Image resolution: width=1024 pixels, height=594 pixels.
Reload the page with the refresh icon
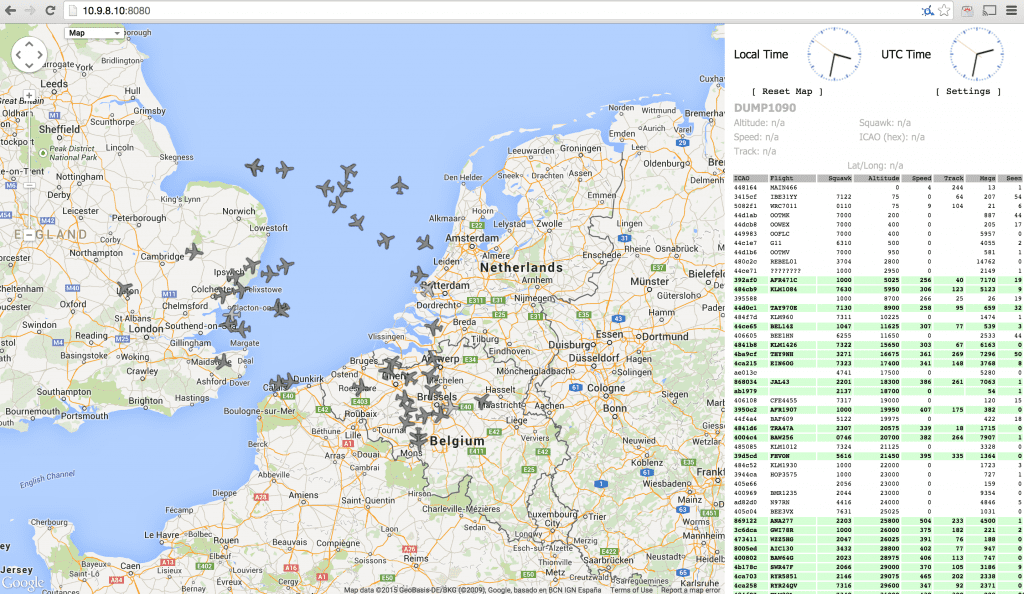[x=50, y=10]
